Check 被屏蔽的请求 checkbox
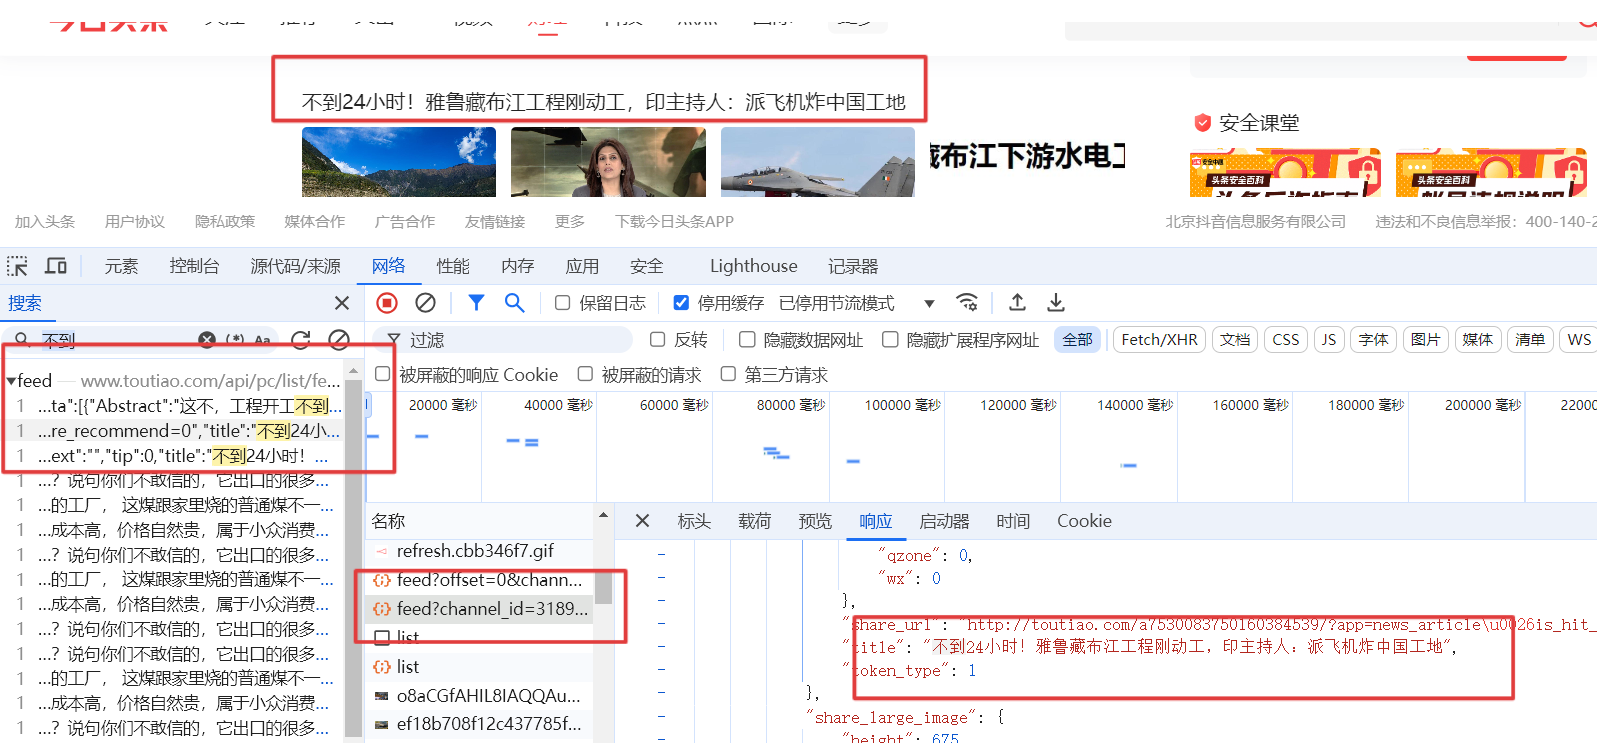Image resolution: width=1597 pixels, height=743 pixels. (585, 374)
